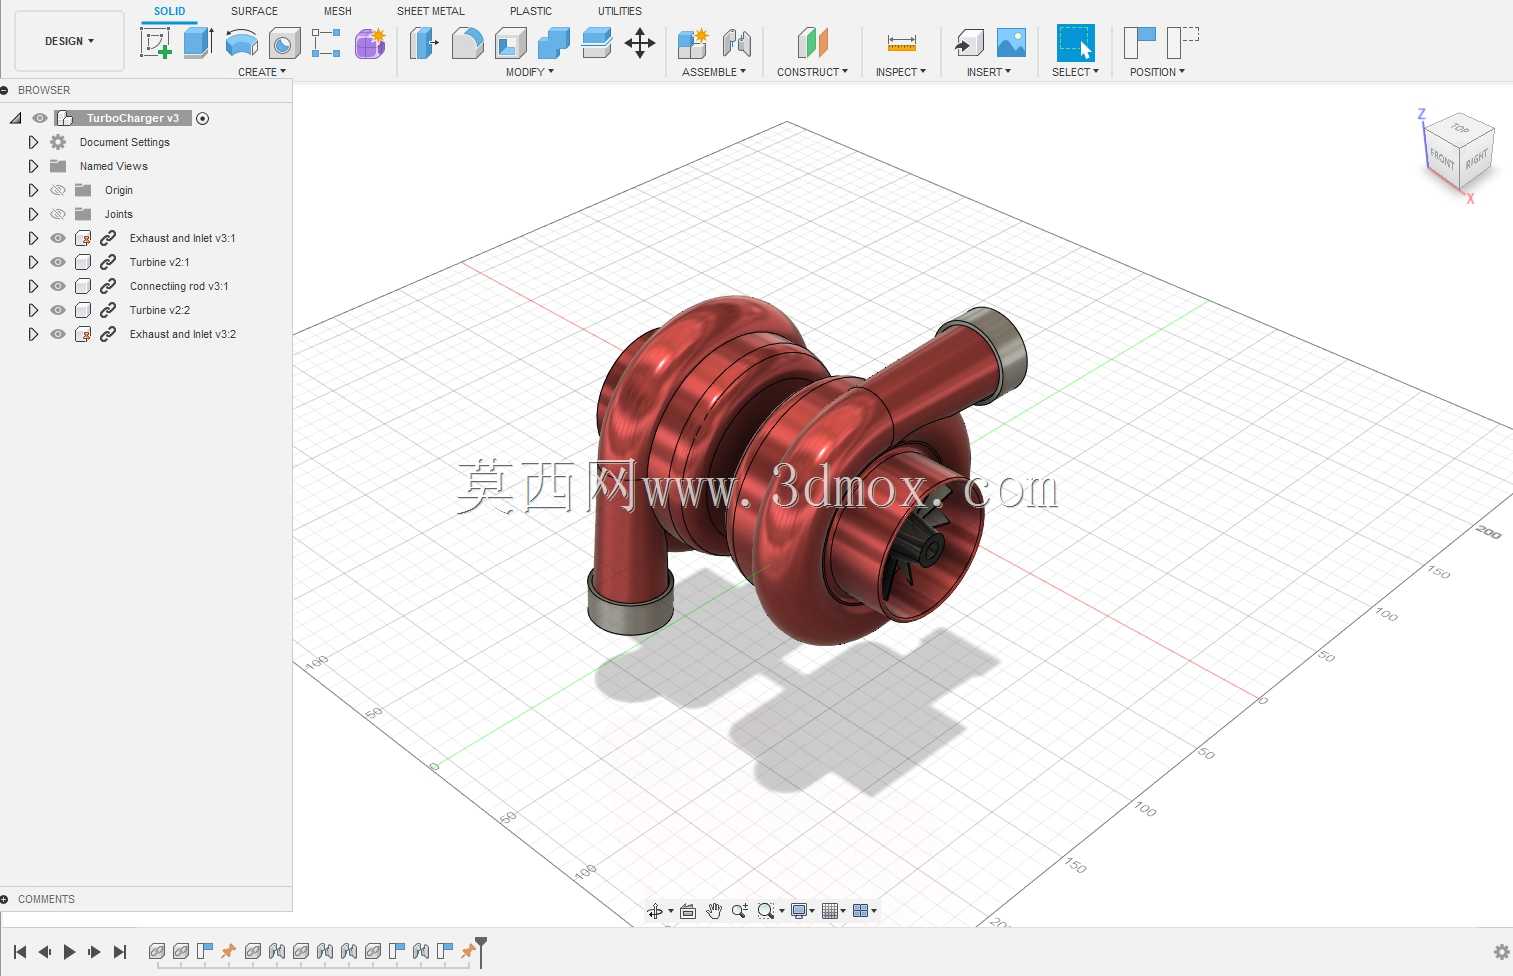1513x976 pixels.
Task: Open the CREATE dropdown menu
Action: 262,72
